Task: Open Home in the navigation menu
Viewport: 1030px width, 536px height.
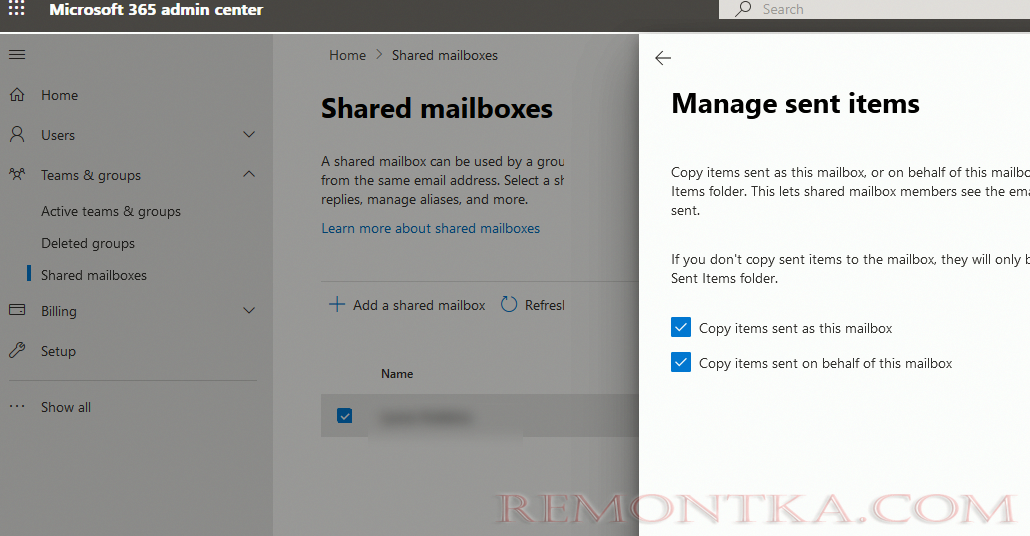Action: [59, 95]
